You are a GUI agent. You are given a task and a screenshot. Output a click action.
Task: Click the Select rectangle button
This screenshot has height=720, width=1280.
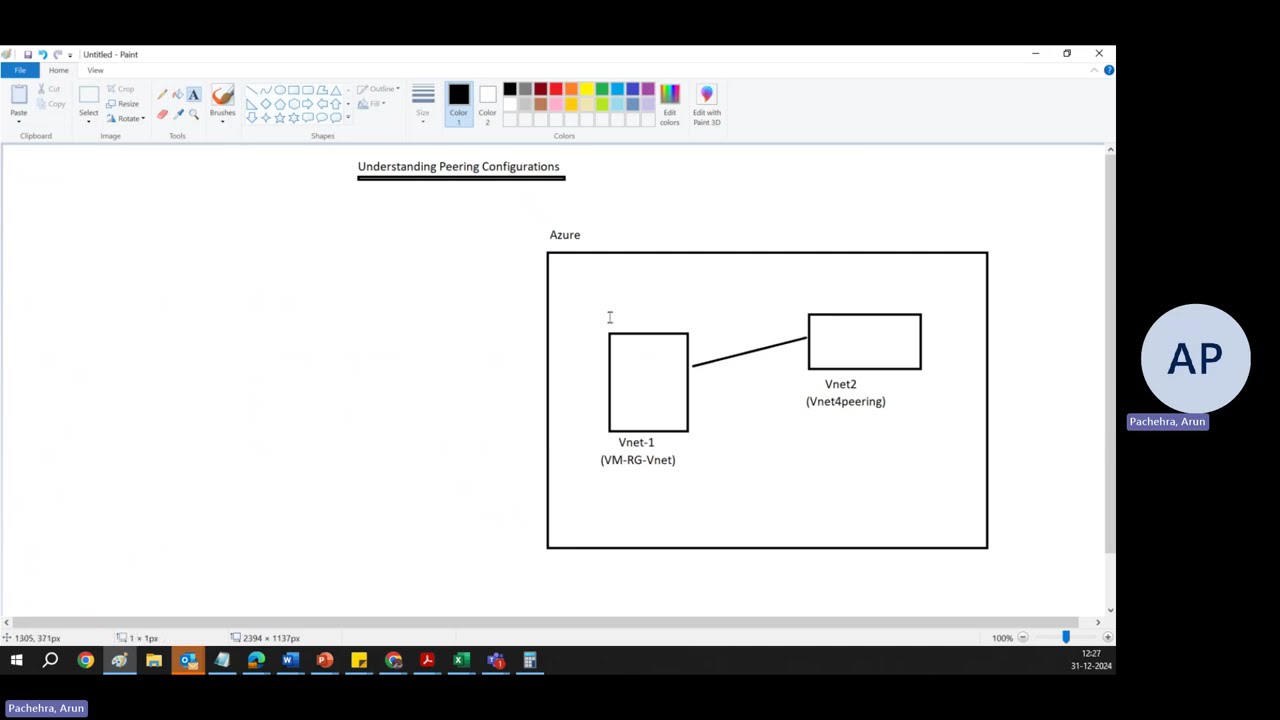(88, 96)
